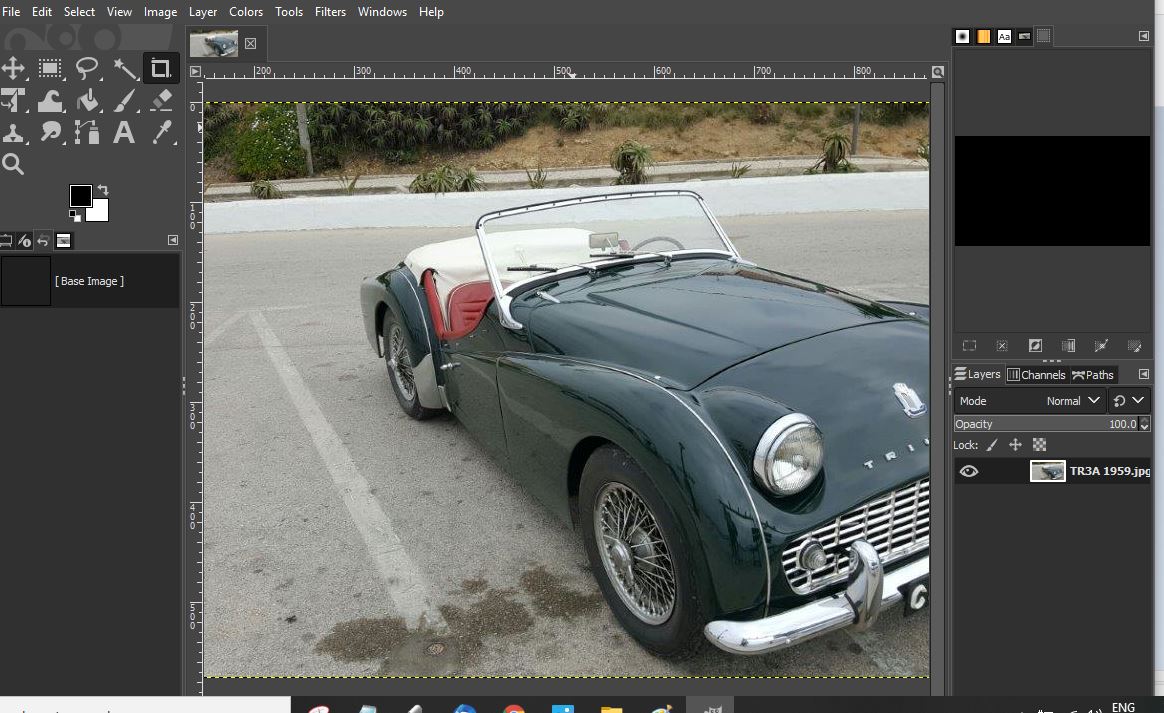The image size is (1164, 713).
Task: Expand the blend mode group switcher dropdown
Action: (x=1129, y=401)
